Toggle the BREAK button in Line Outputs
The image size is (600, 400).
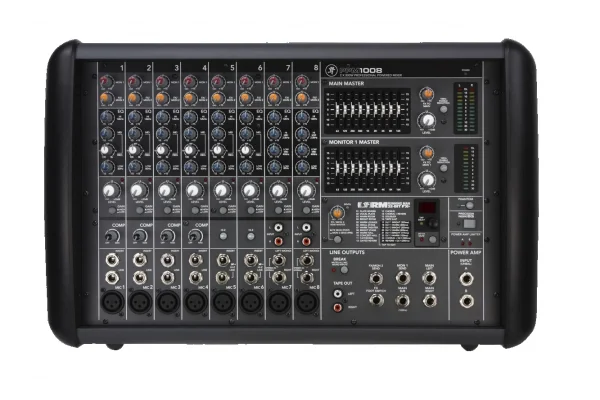tap(344, 270)
